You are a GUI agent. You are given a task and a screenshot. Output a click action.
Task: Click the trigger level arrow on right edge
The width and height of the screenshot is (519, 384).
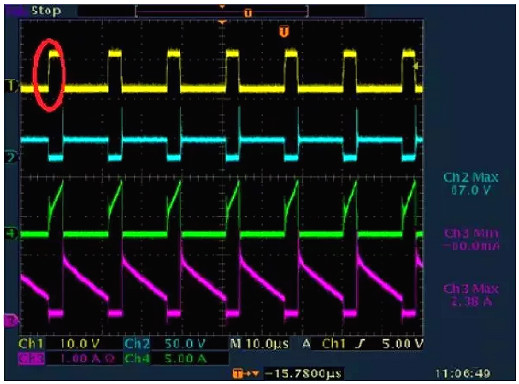(x=416, y=66)
